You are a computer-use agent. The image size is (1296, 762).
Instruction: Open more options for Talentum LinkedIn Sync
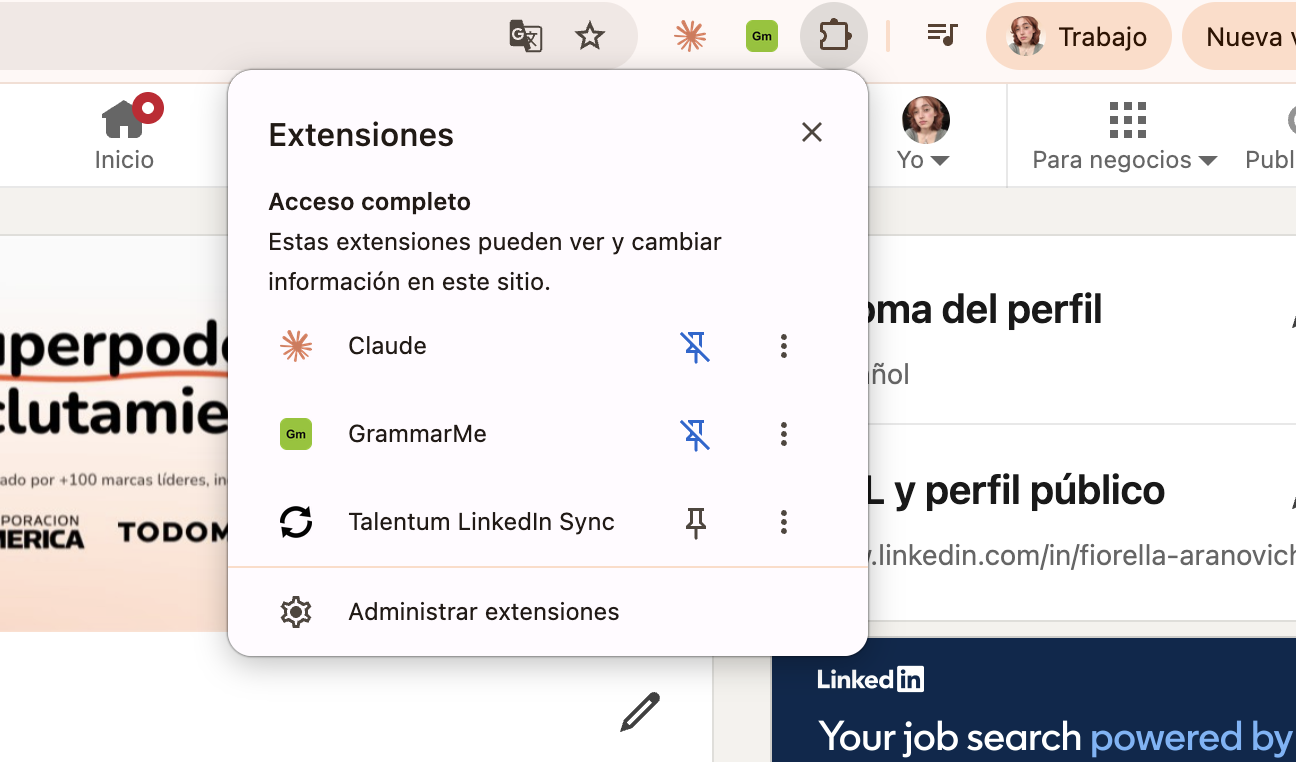784,522
